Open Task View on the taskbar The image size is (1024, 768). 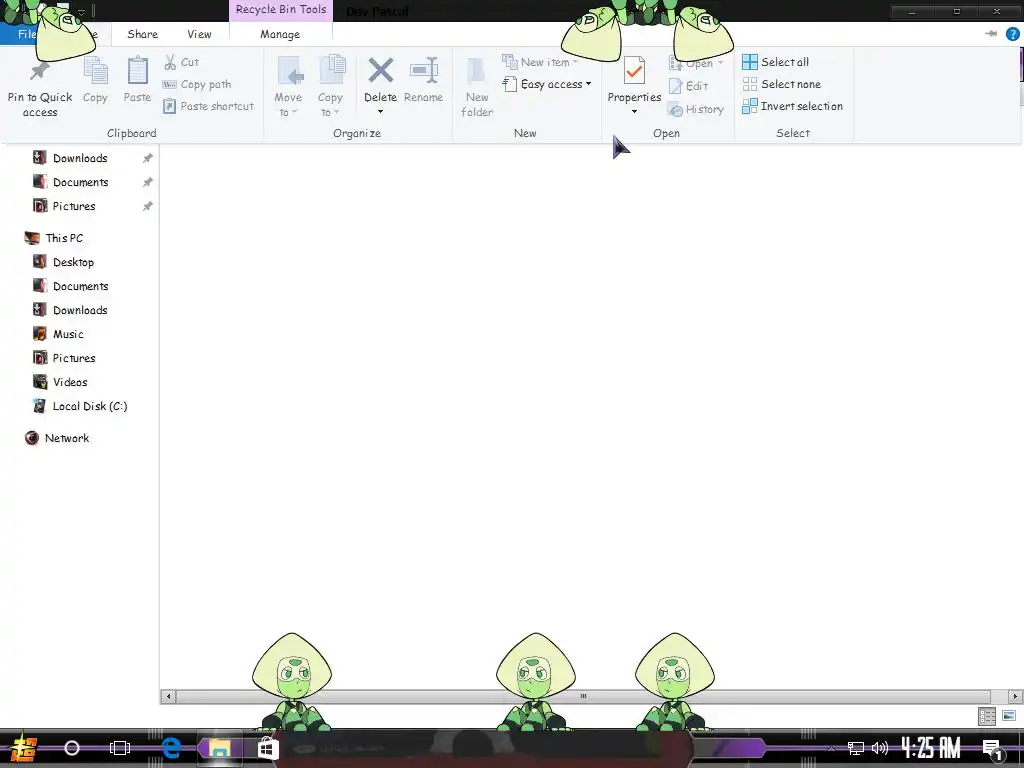click(x=120, y=748)
